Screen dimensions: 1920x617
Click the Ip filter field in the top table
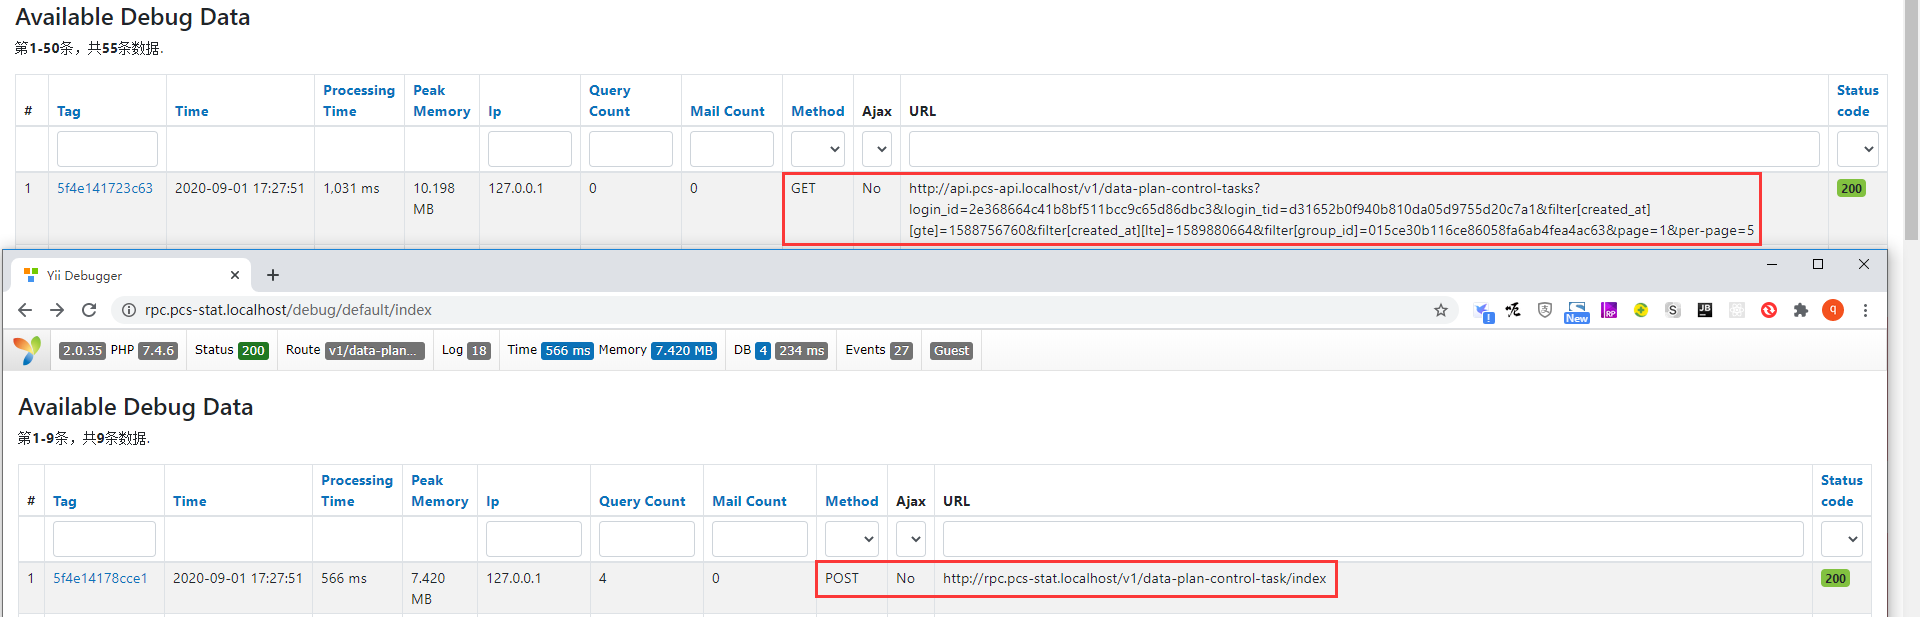(x=530, y=149)
